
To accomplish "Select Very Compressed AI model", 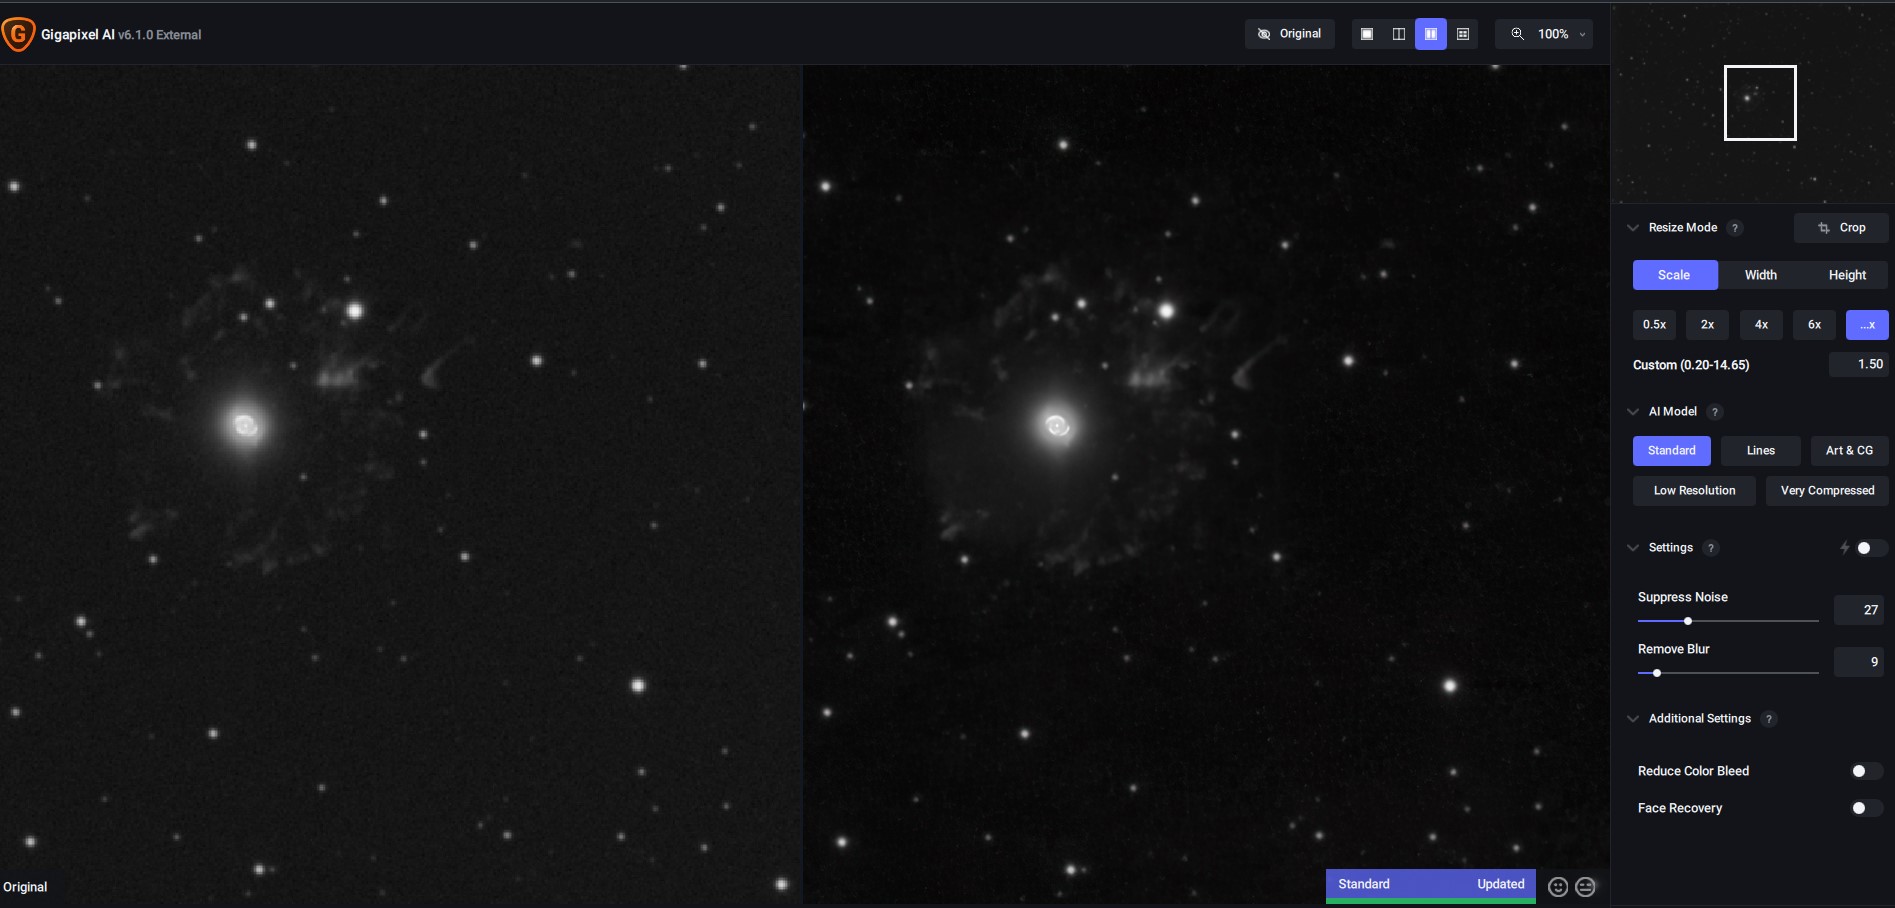I will [x=1828, y=491].
